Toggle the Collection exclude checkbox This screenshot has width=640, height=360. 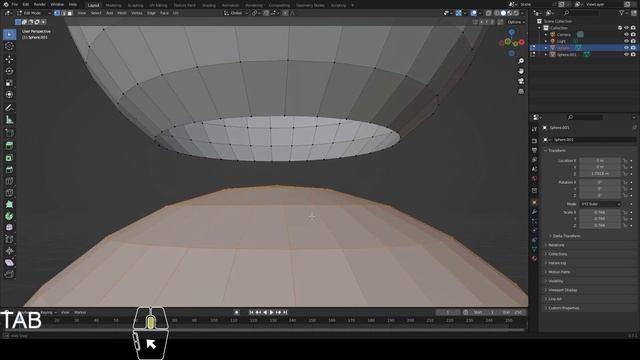click(620, 28)
